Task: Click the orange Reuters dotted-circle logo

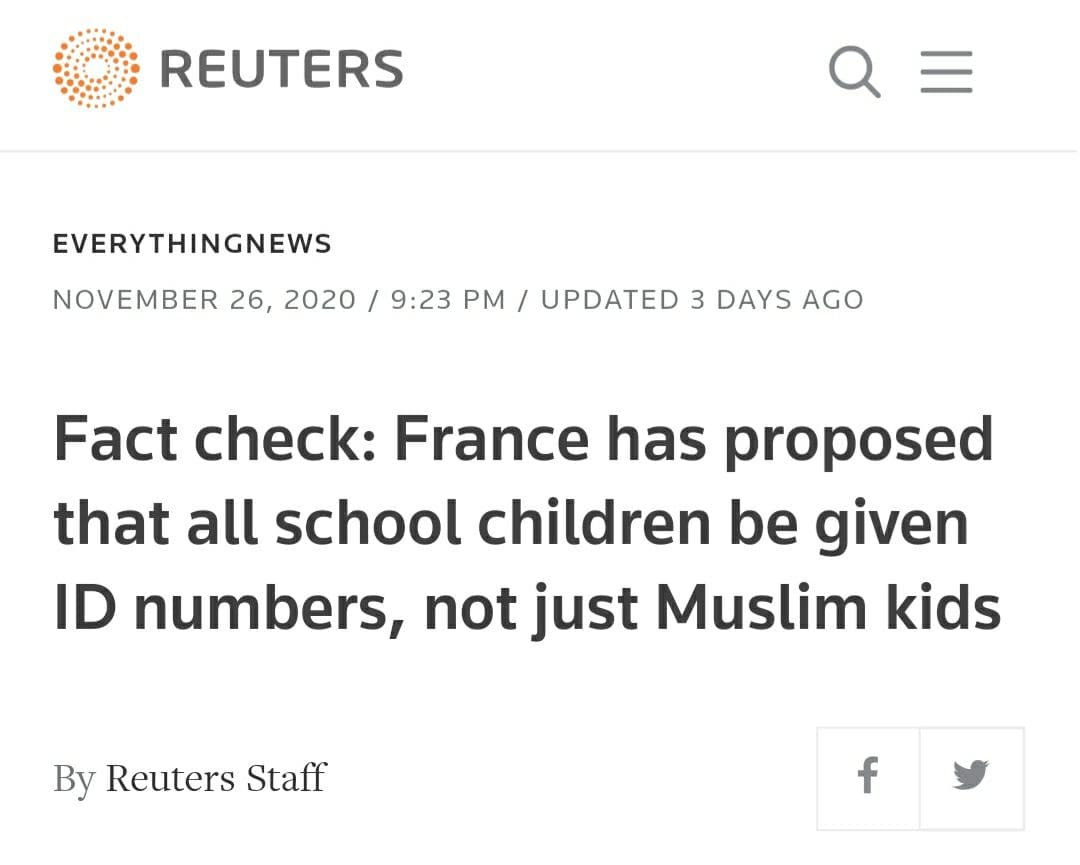Action: click(96, 68)
